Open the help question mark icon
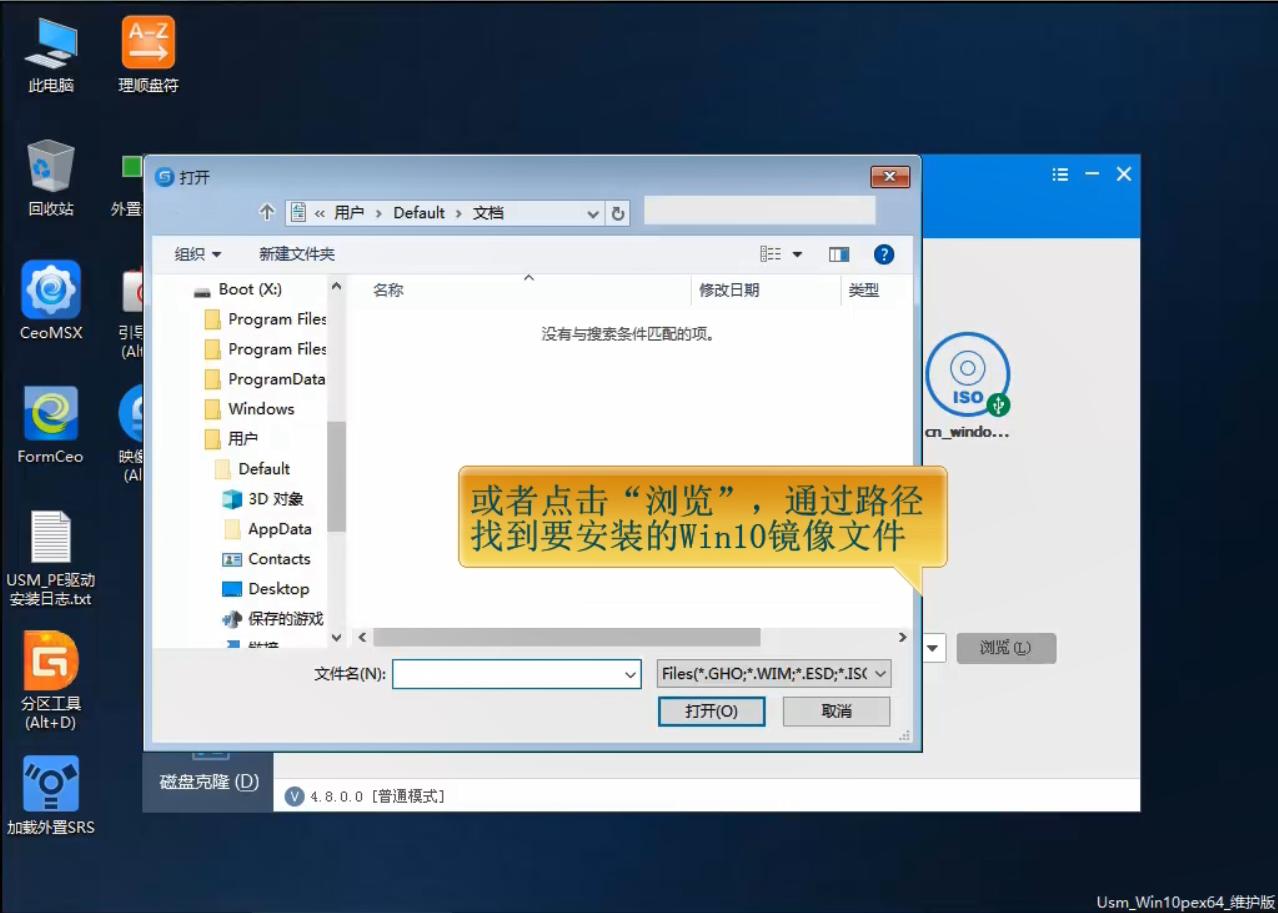 click(884, 255)
